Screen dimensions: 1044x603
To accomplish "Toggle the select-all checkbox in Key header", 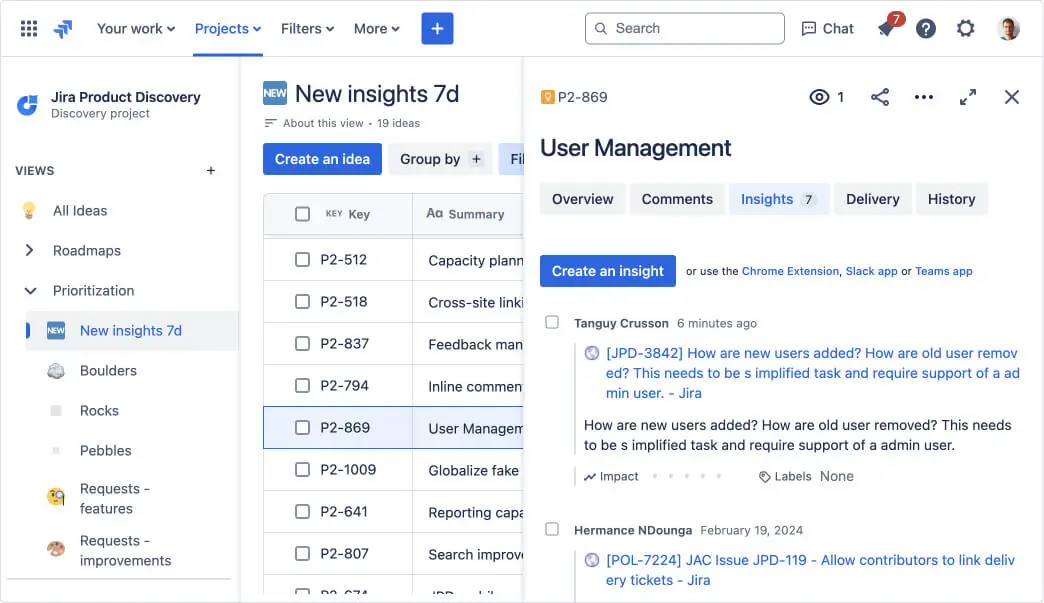I will coord(302,214).
